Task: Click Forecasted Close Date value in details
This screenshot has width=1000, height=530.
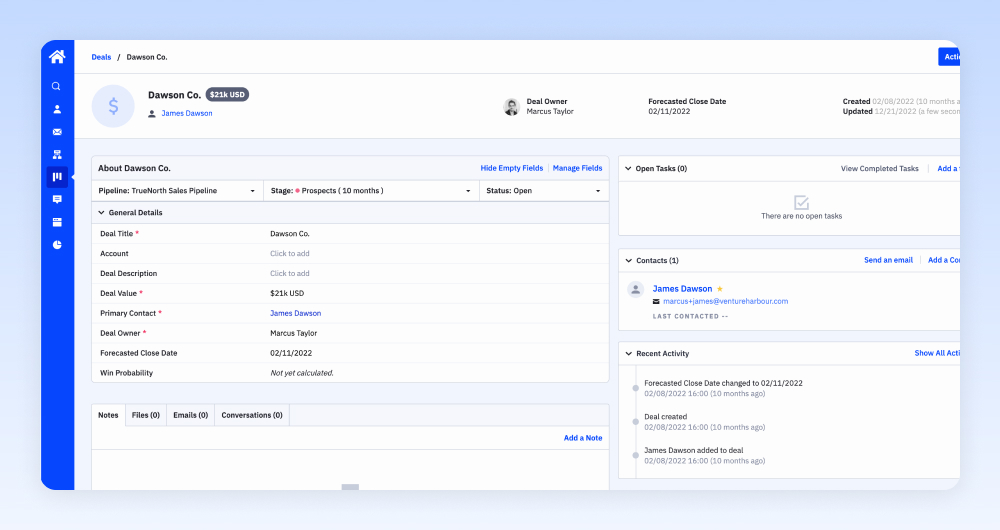Action: click(291, 353)
